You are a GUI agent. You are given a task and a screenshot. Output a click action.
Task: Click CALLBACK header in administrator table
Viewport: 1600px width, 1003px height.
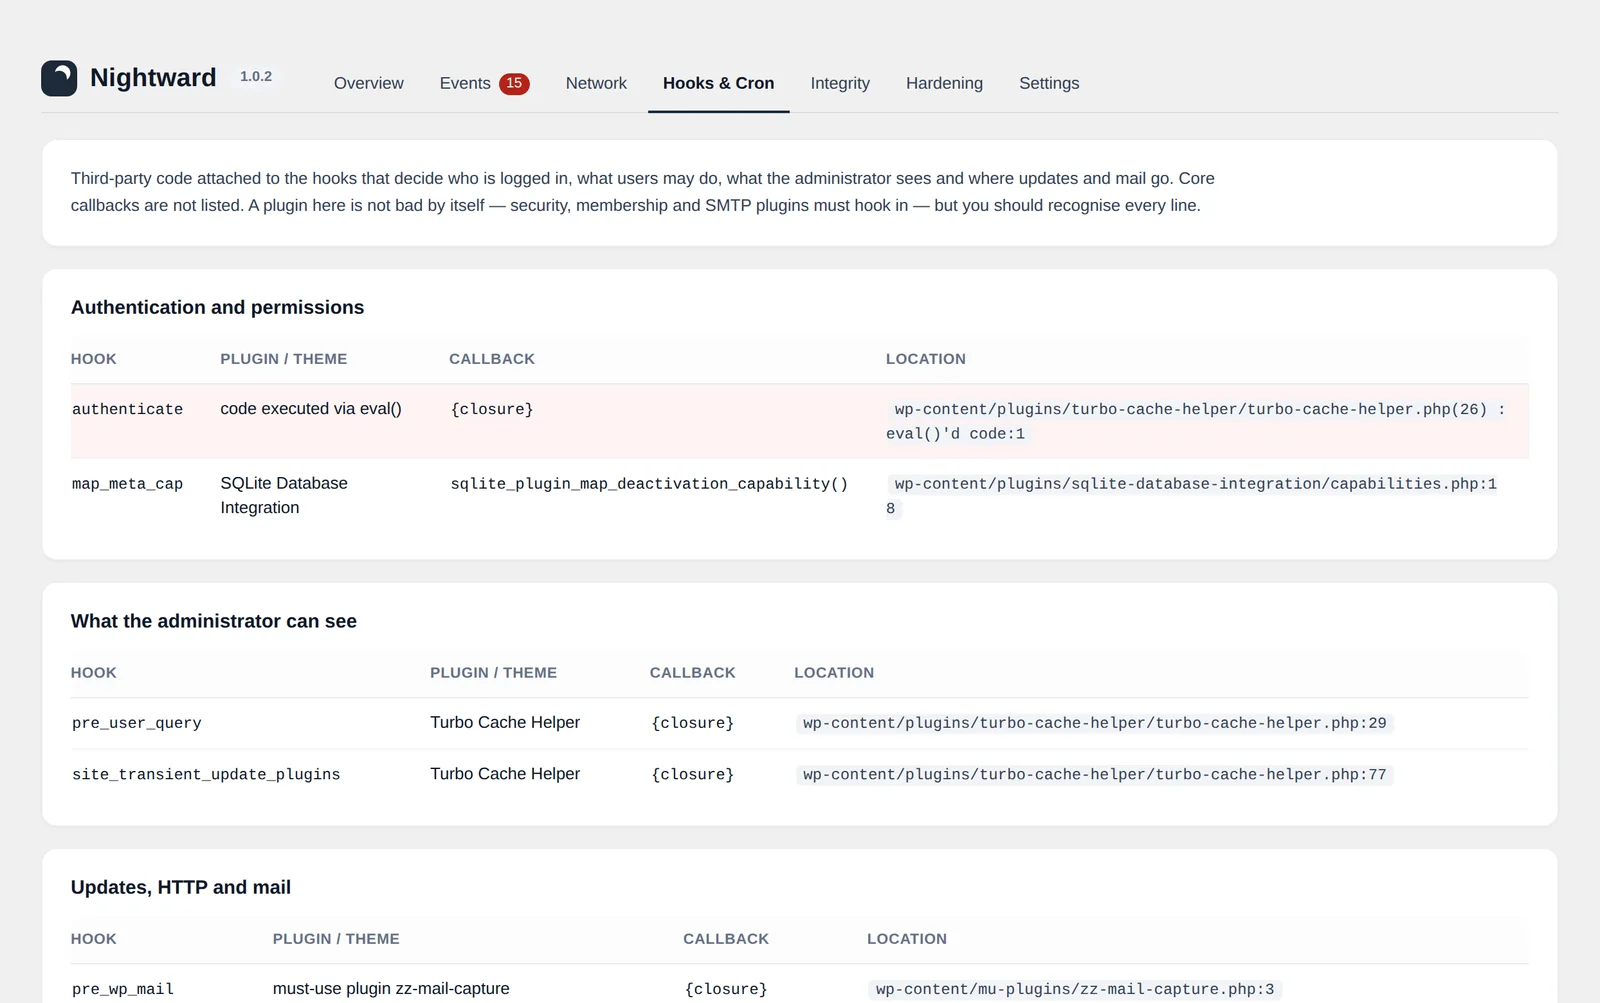tap(693, 673)
